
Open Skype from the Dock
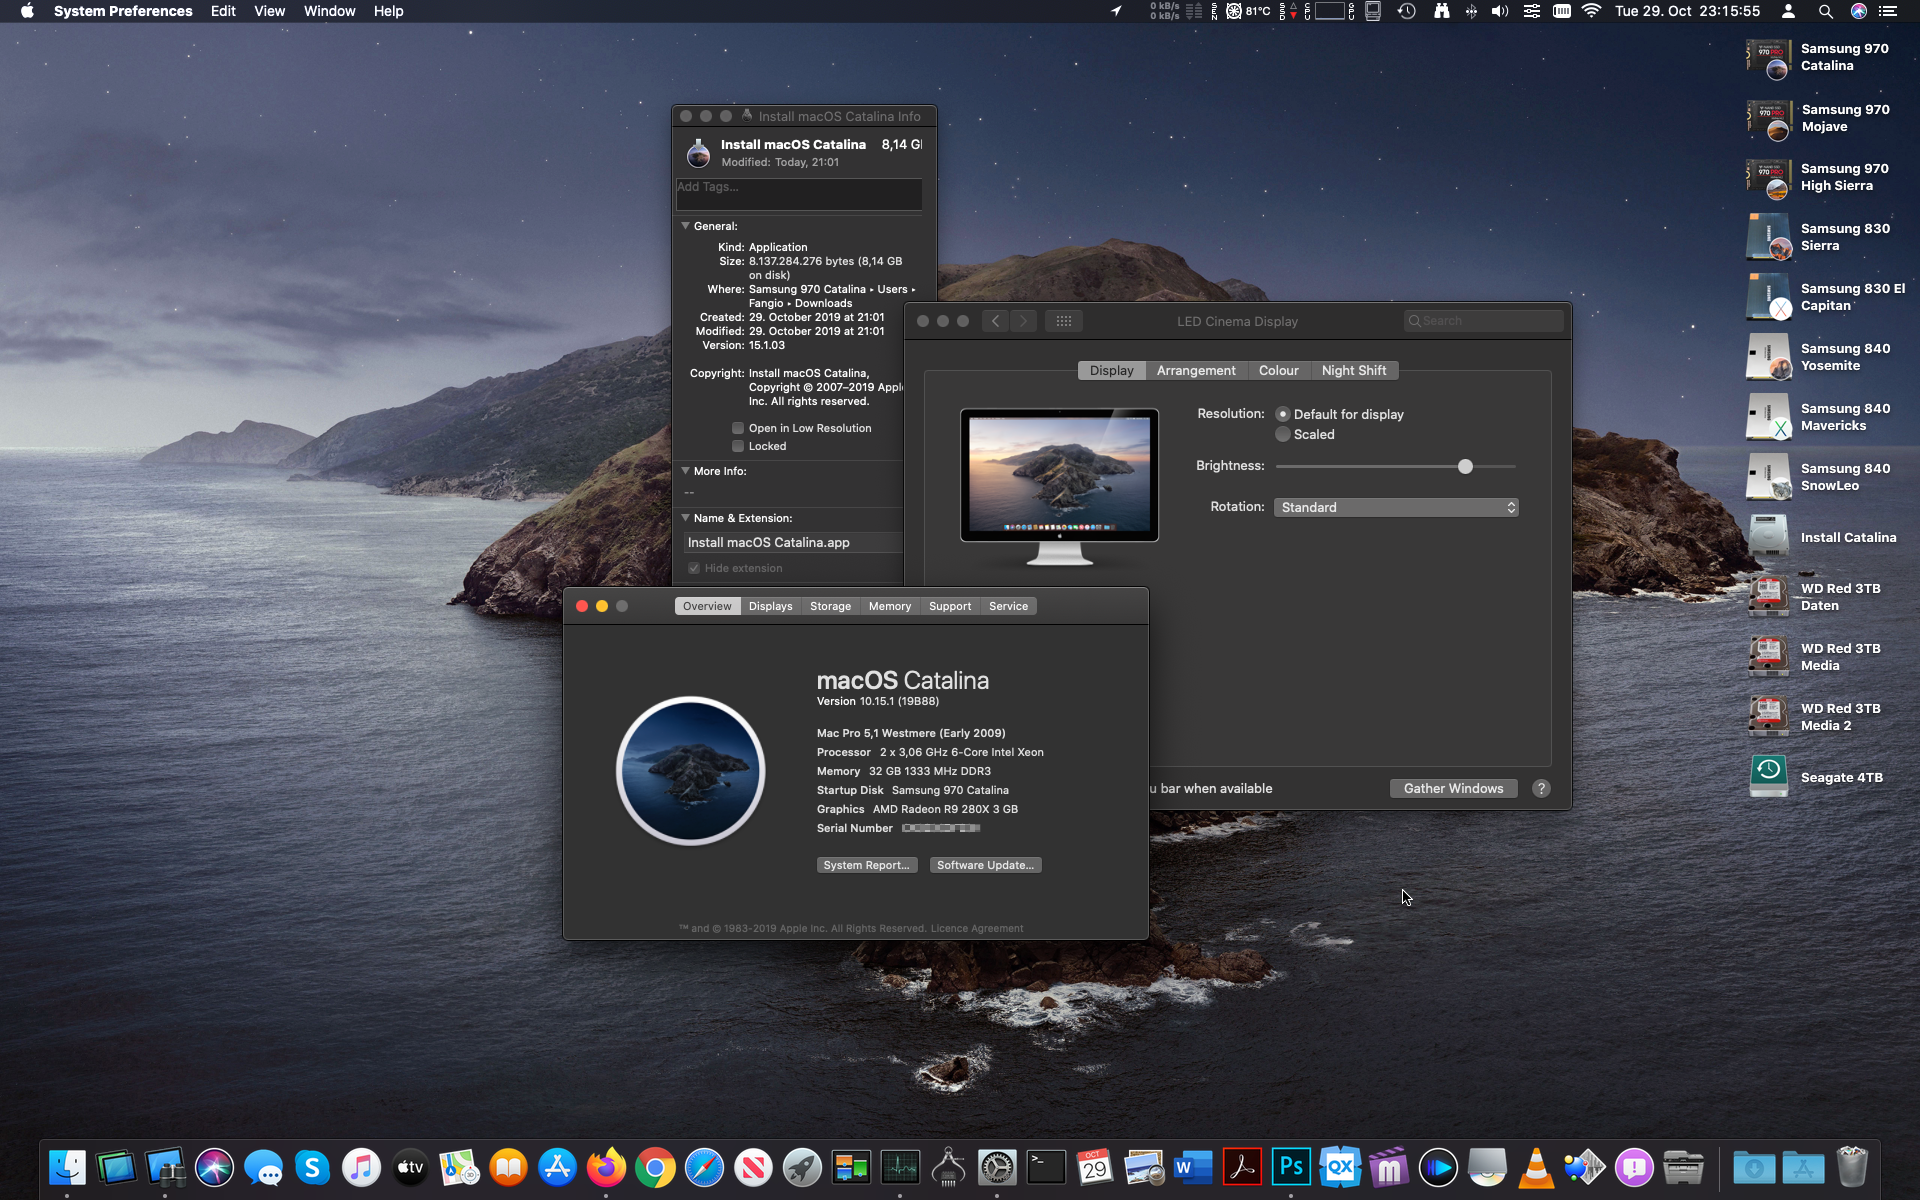coord(312,1167)
